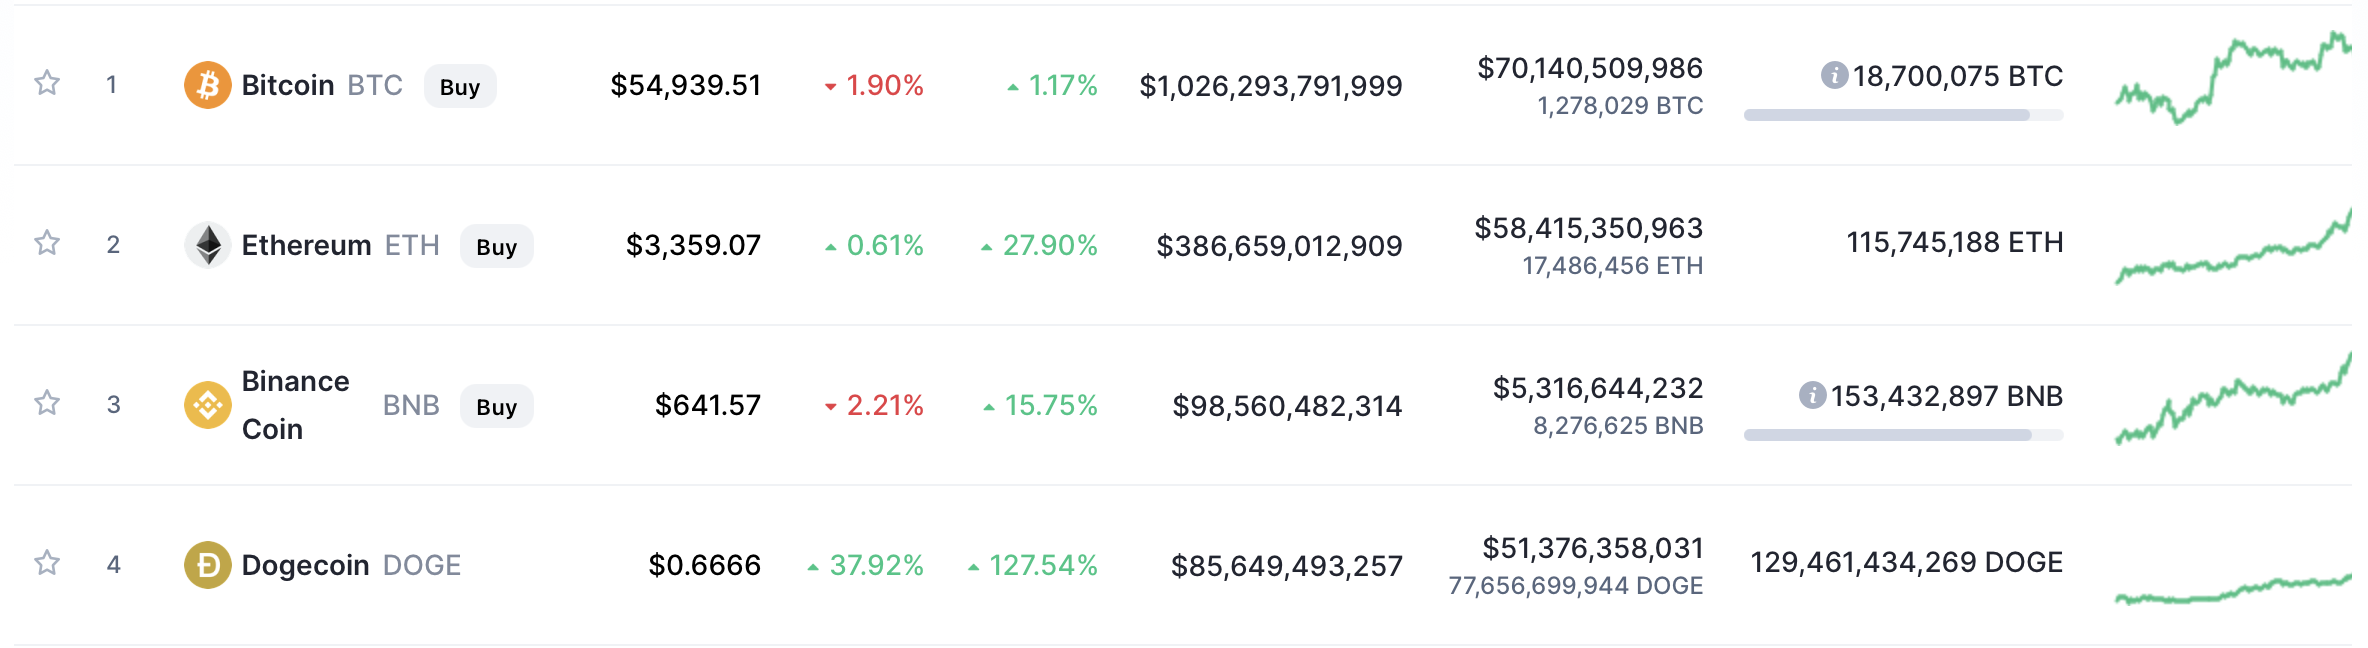The width and height of the screenshot is (2368, 648).
Task: Click the Bitcoin orange logo icon
Action: pyautogui.click(x=207, y=85)
